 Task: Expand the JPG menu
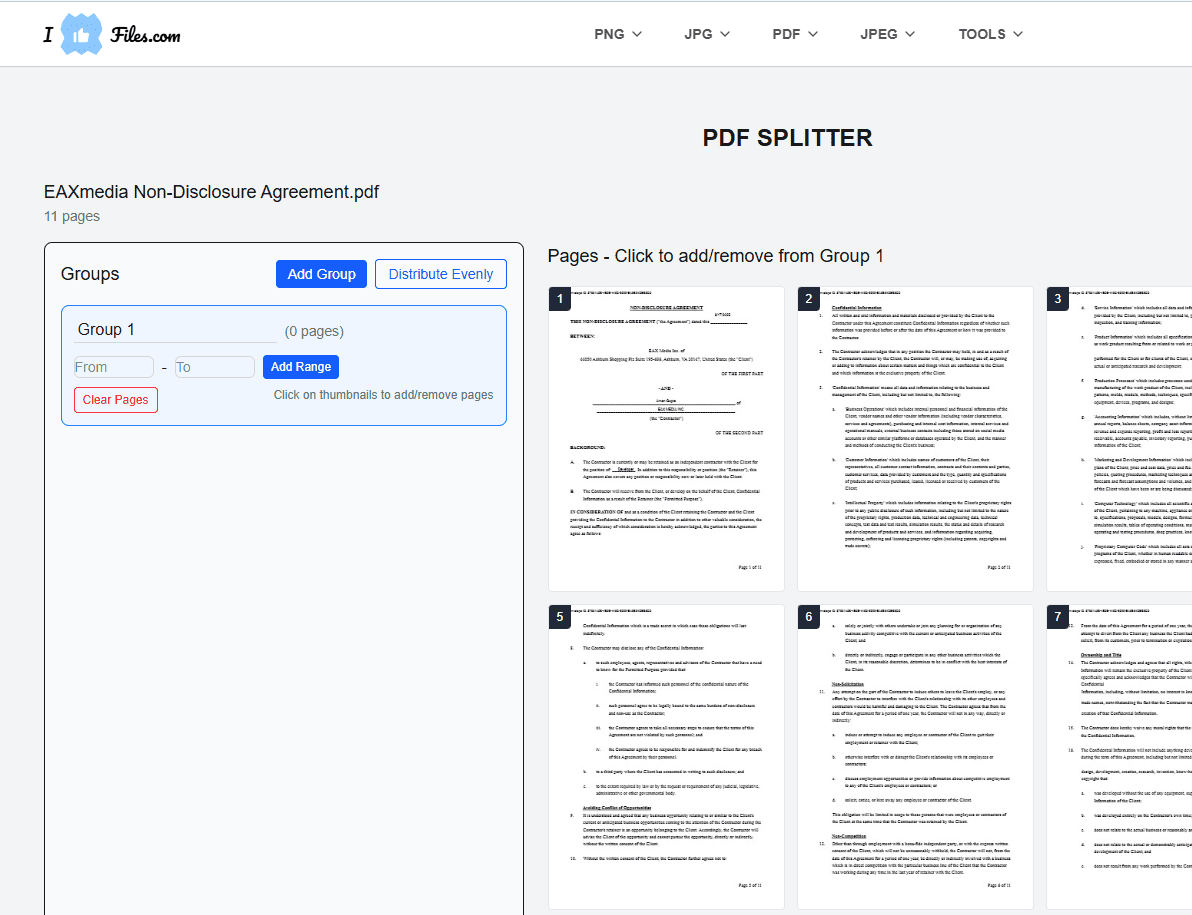click(706, 34)
